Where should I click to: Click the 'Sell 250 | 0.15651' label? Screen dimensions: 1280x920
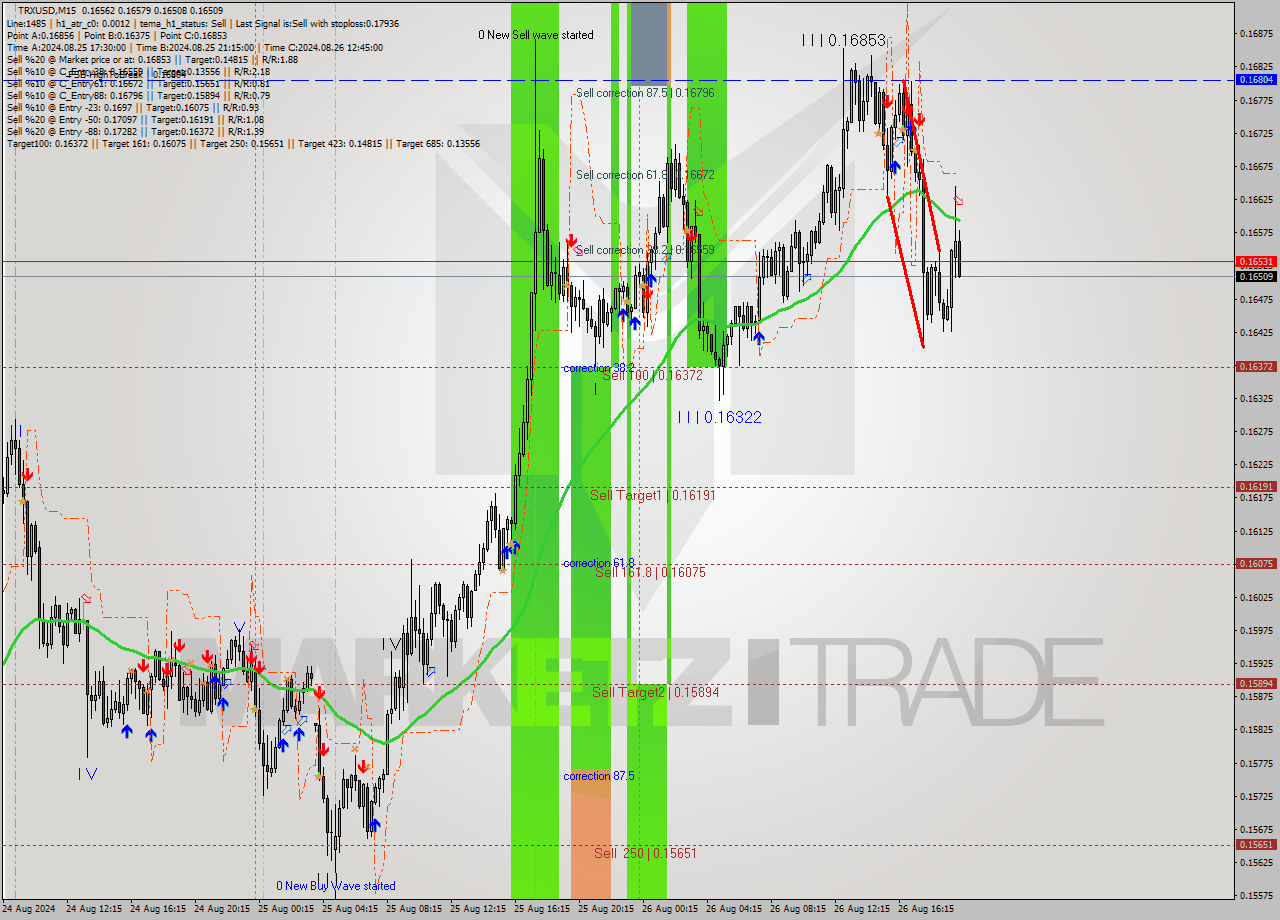tap(645, 853)
